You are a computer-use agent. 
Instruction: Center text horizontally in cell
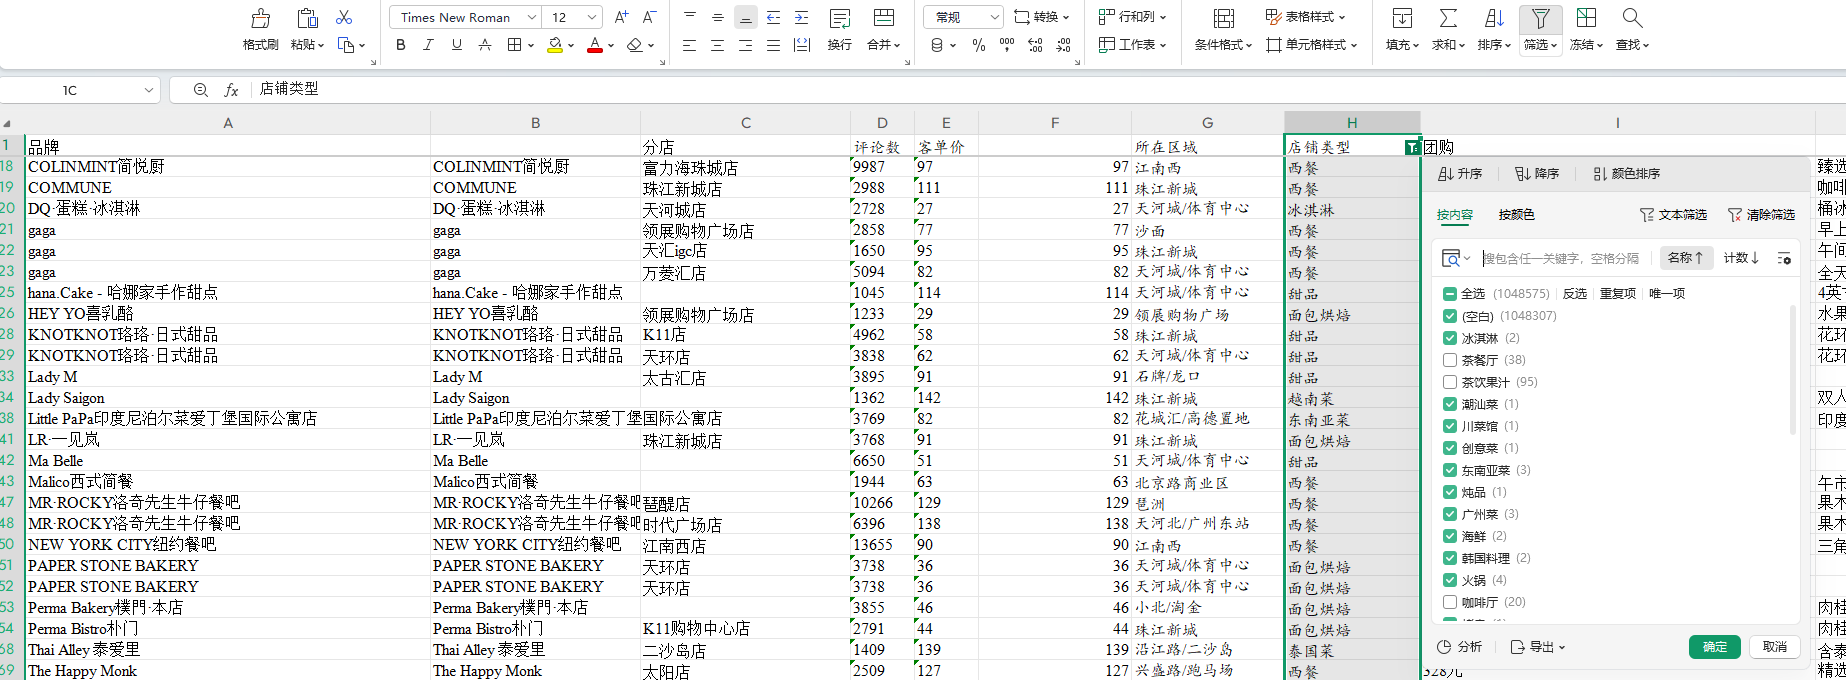(x=717, y=45)
